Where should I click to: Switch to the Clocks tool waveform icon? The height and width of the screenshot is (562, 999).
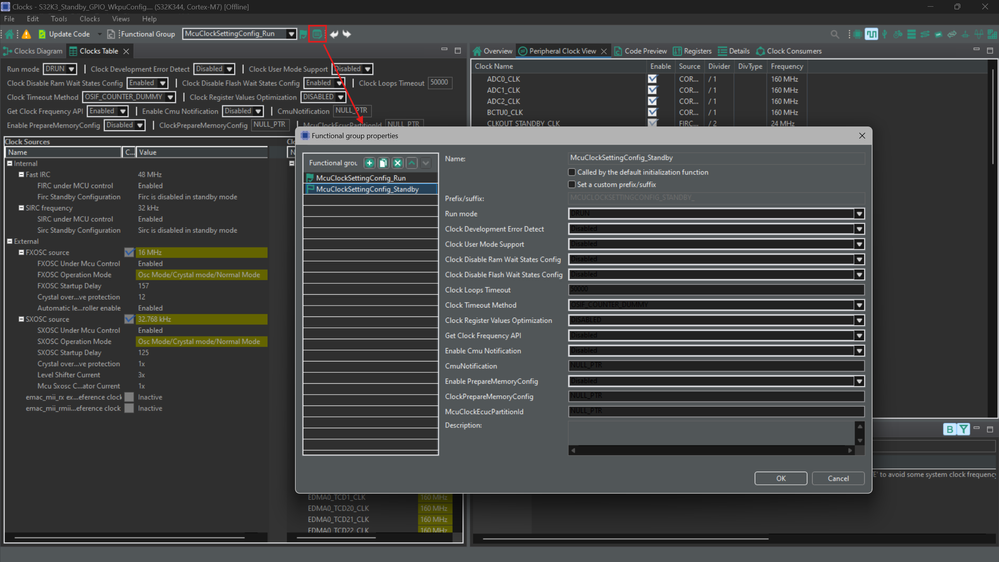click(x=871, y=34)
